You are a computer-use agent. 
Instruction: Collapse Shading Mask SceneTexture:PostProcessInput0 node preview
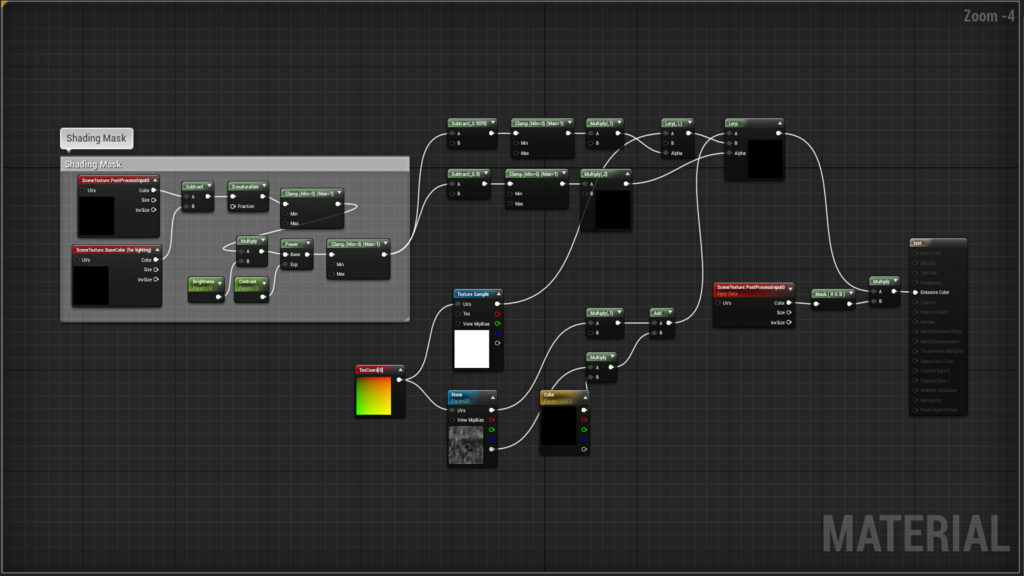point(155,180)
